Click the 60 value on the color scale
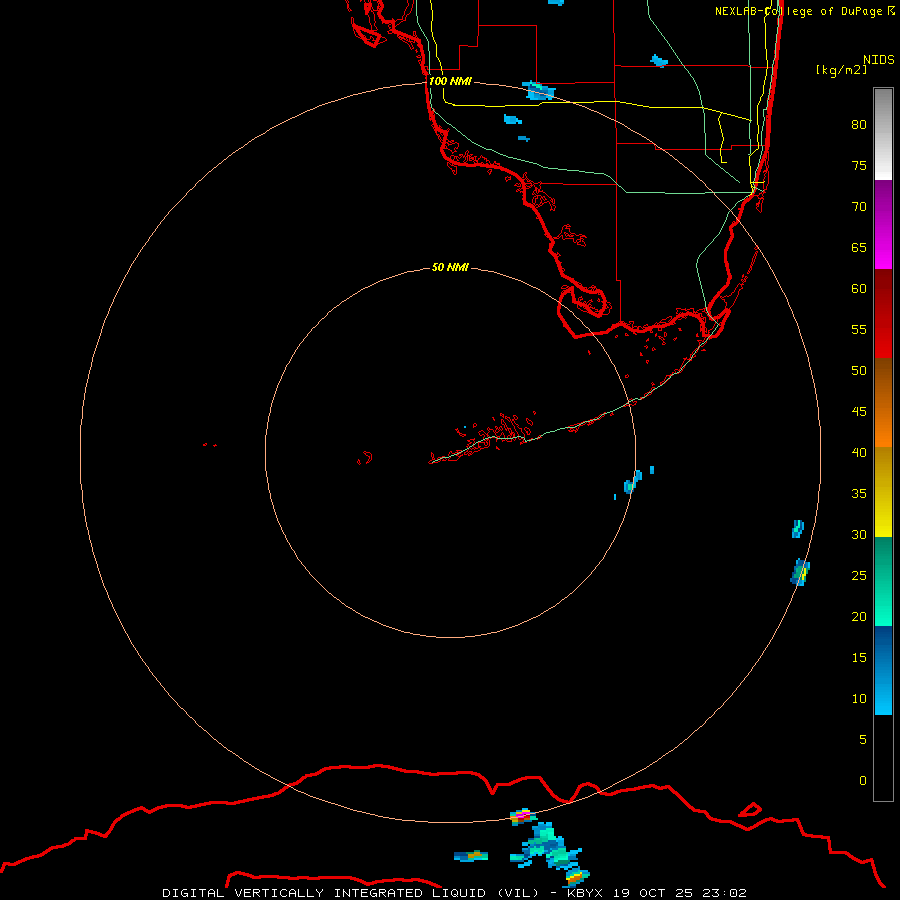 coord(859,289)
